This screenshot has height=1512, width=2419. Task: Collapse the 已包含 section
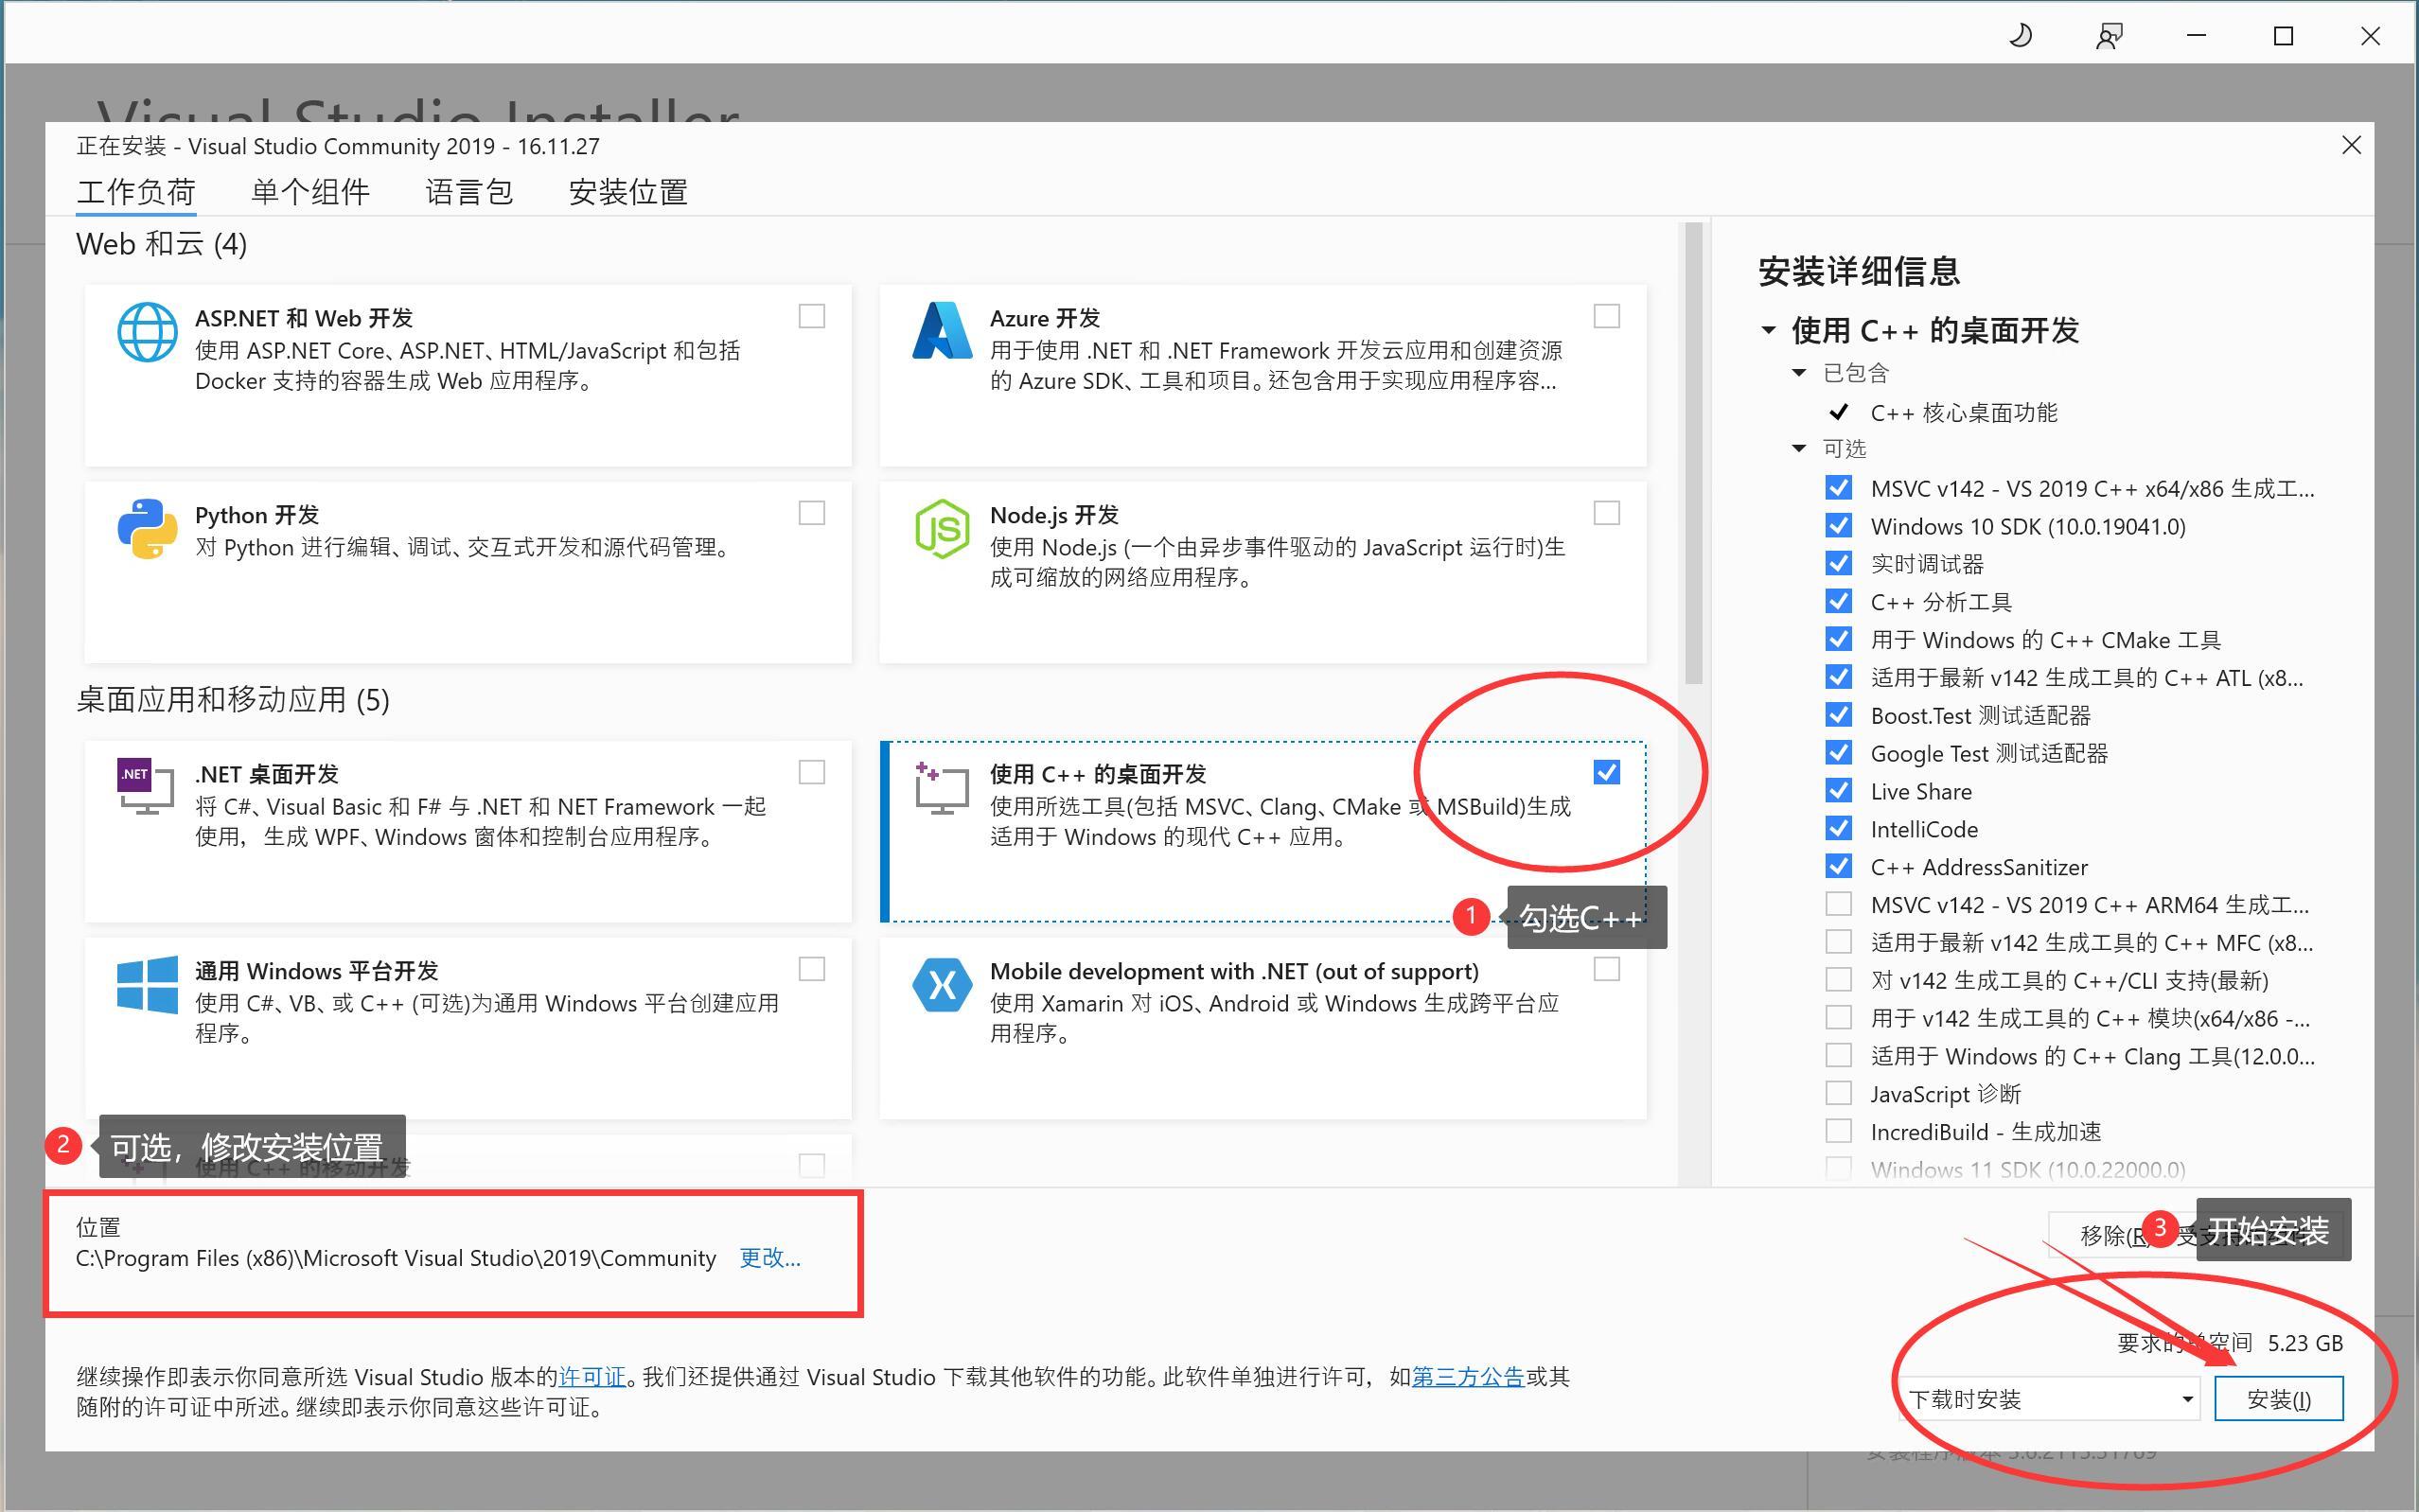coord(1799,373)
